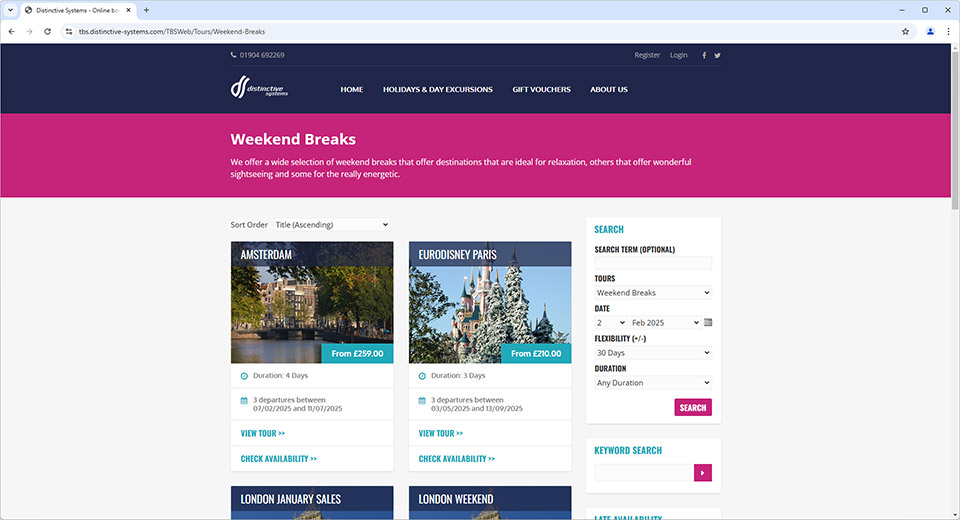The width and height of the screenshot is (960, 520).
Task: Click the 'Weekend Breaks' page heading
Action: pos(293,139)
